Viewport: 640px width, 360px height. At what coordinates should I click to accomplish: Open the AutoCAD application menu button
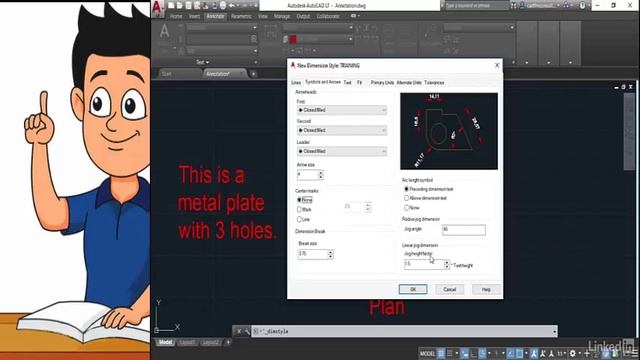pyautogui.click(x=158, y=8)
